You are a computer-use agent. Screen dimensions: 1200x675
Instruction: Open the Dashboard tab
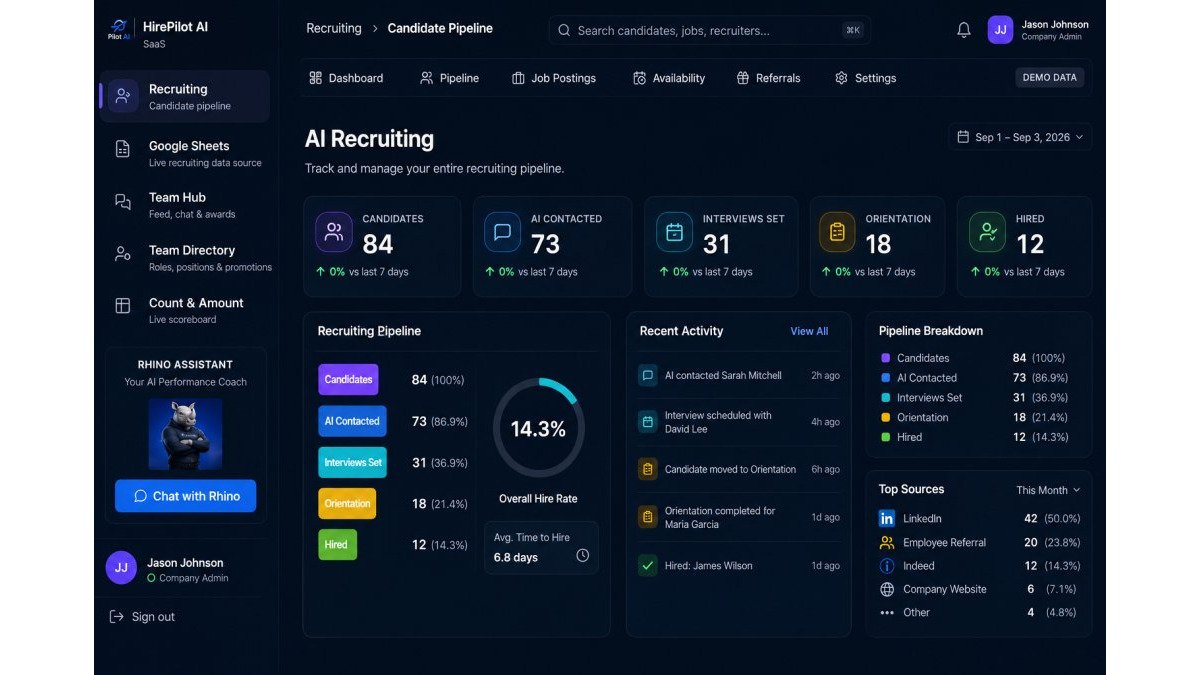346,78
